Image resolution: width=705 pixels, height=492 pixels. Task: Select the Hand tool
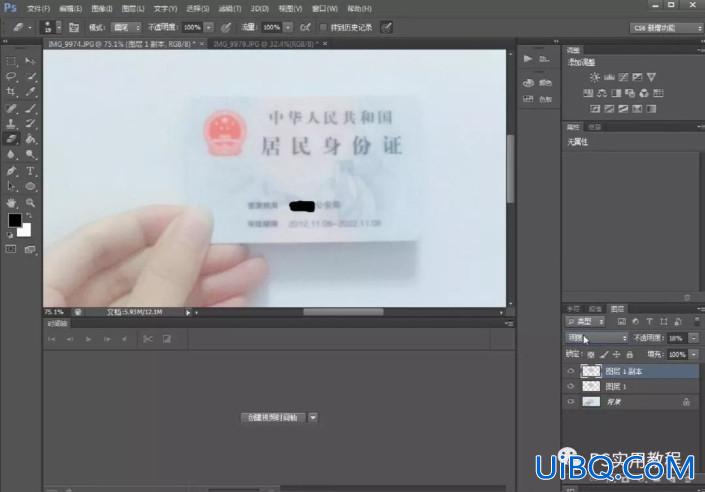click(x=11, y=203)
